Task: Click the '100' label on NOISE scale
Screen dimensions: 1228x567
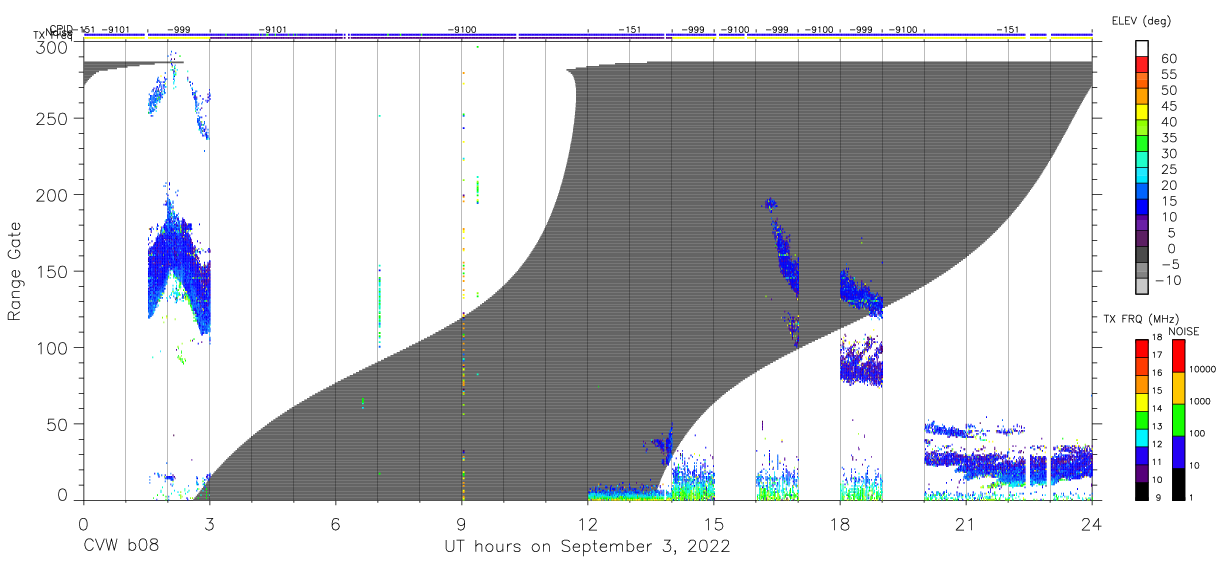Action: [x=1198, y=434]
